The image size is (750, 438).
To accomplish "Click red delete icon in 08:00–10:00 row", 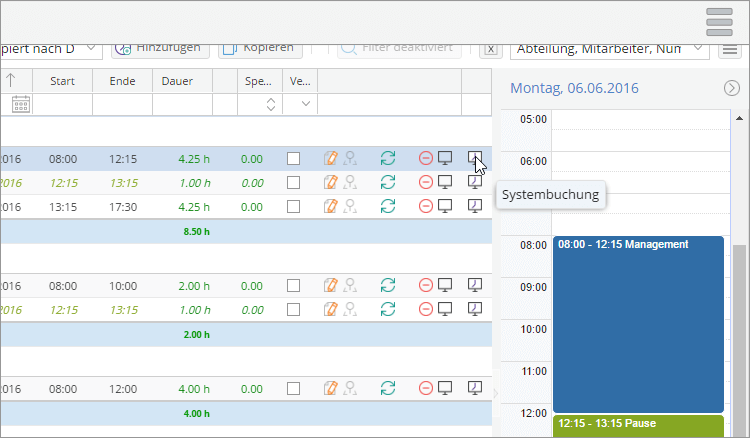I will [x=426, y=285].
